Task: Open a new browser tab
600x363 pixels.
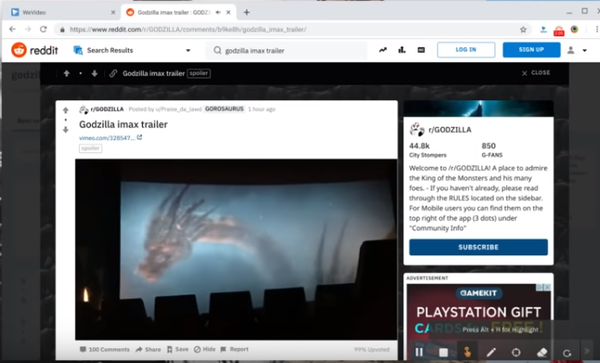Action: (246, 12)
